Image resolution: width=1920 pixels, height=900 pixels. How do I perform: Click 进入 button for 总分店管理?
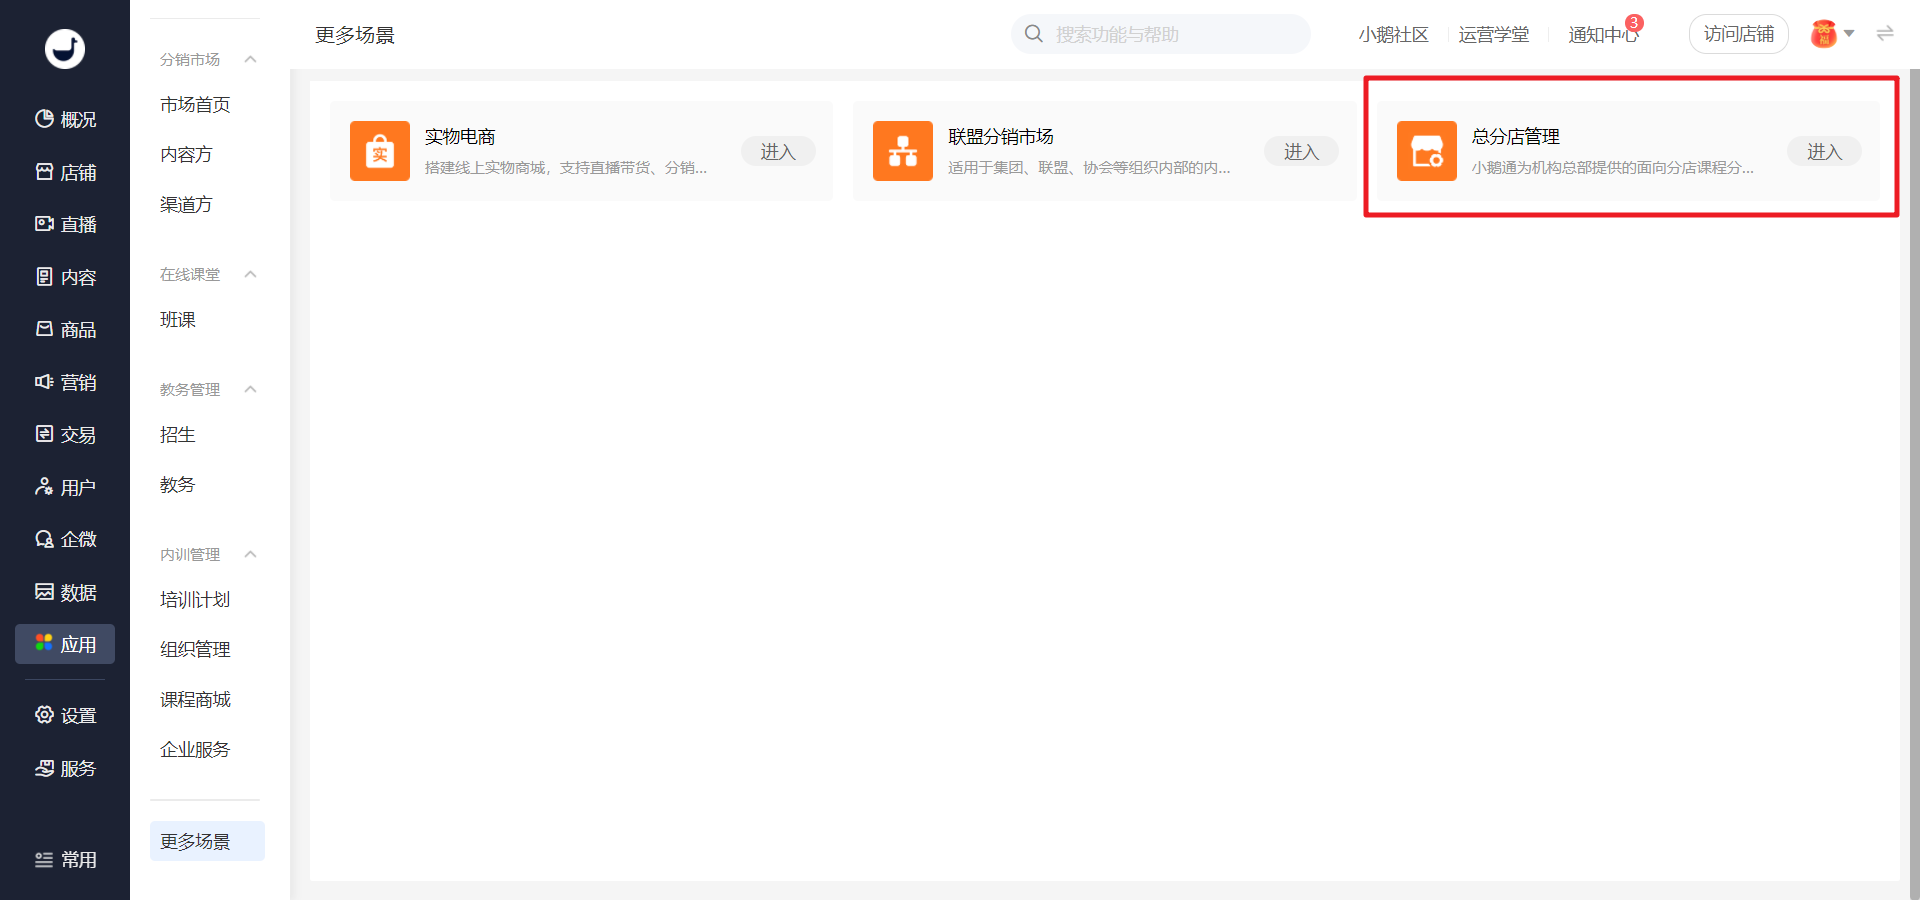(x=1824, y=151)
